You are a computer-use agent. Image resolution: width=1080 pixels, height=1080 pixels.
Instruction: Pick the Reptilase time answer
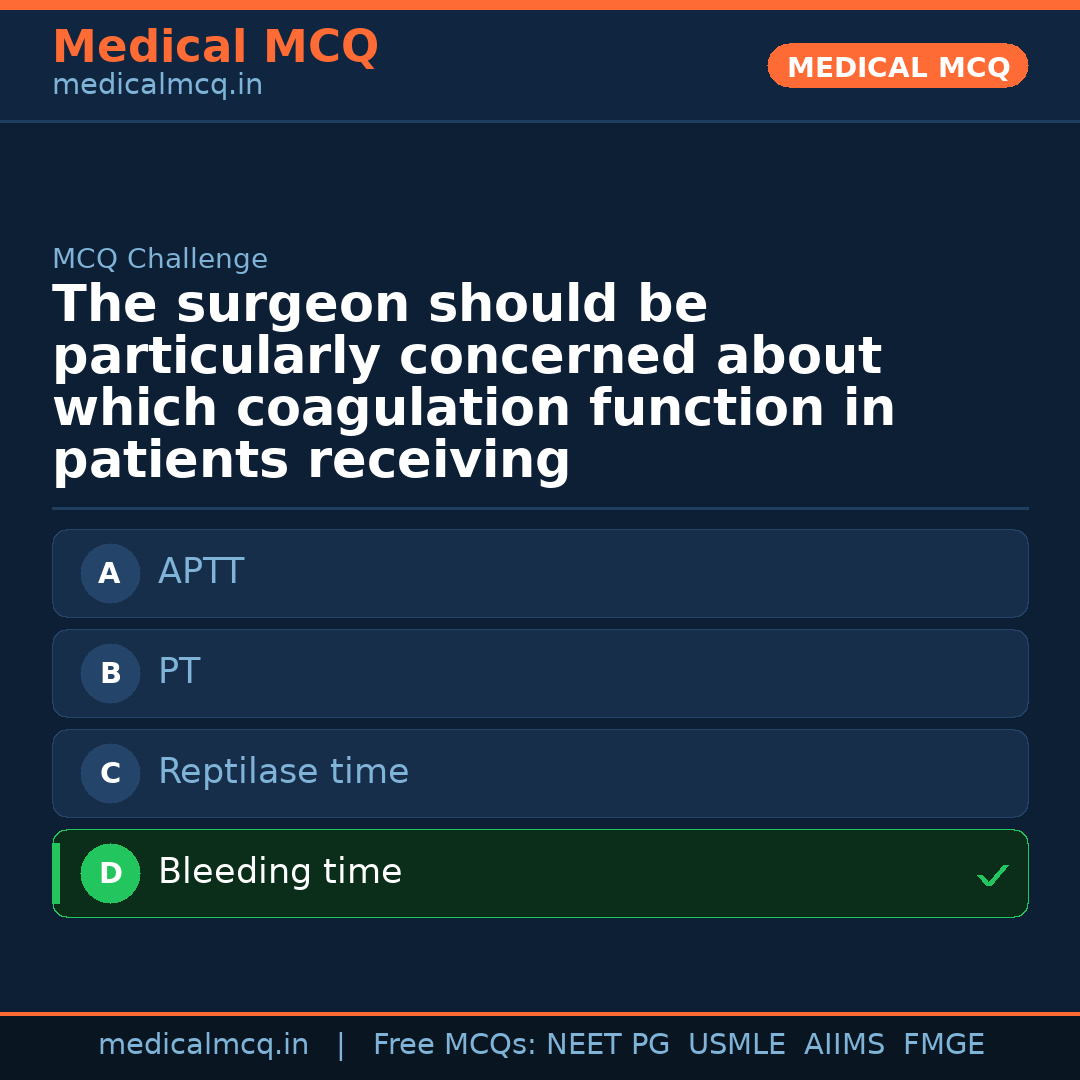pos(540,773)
